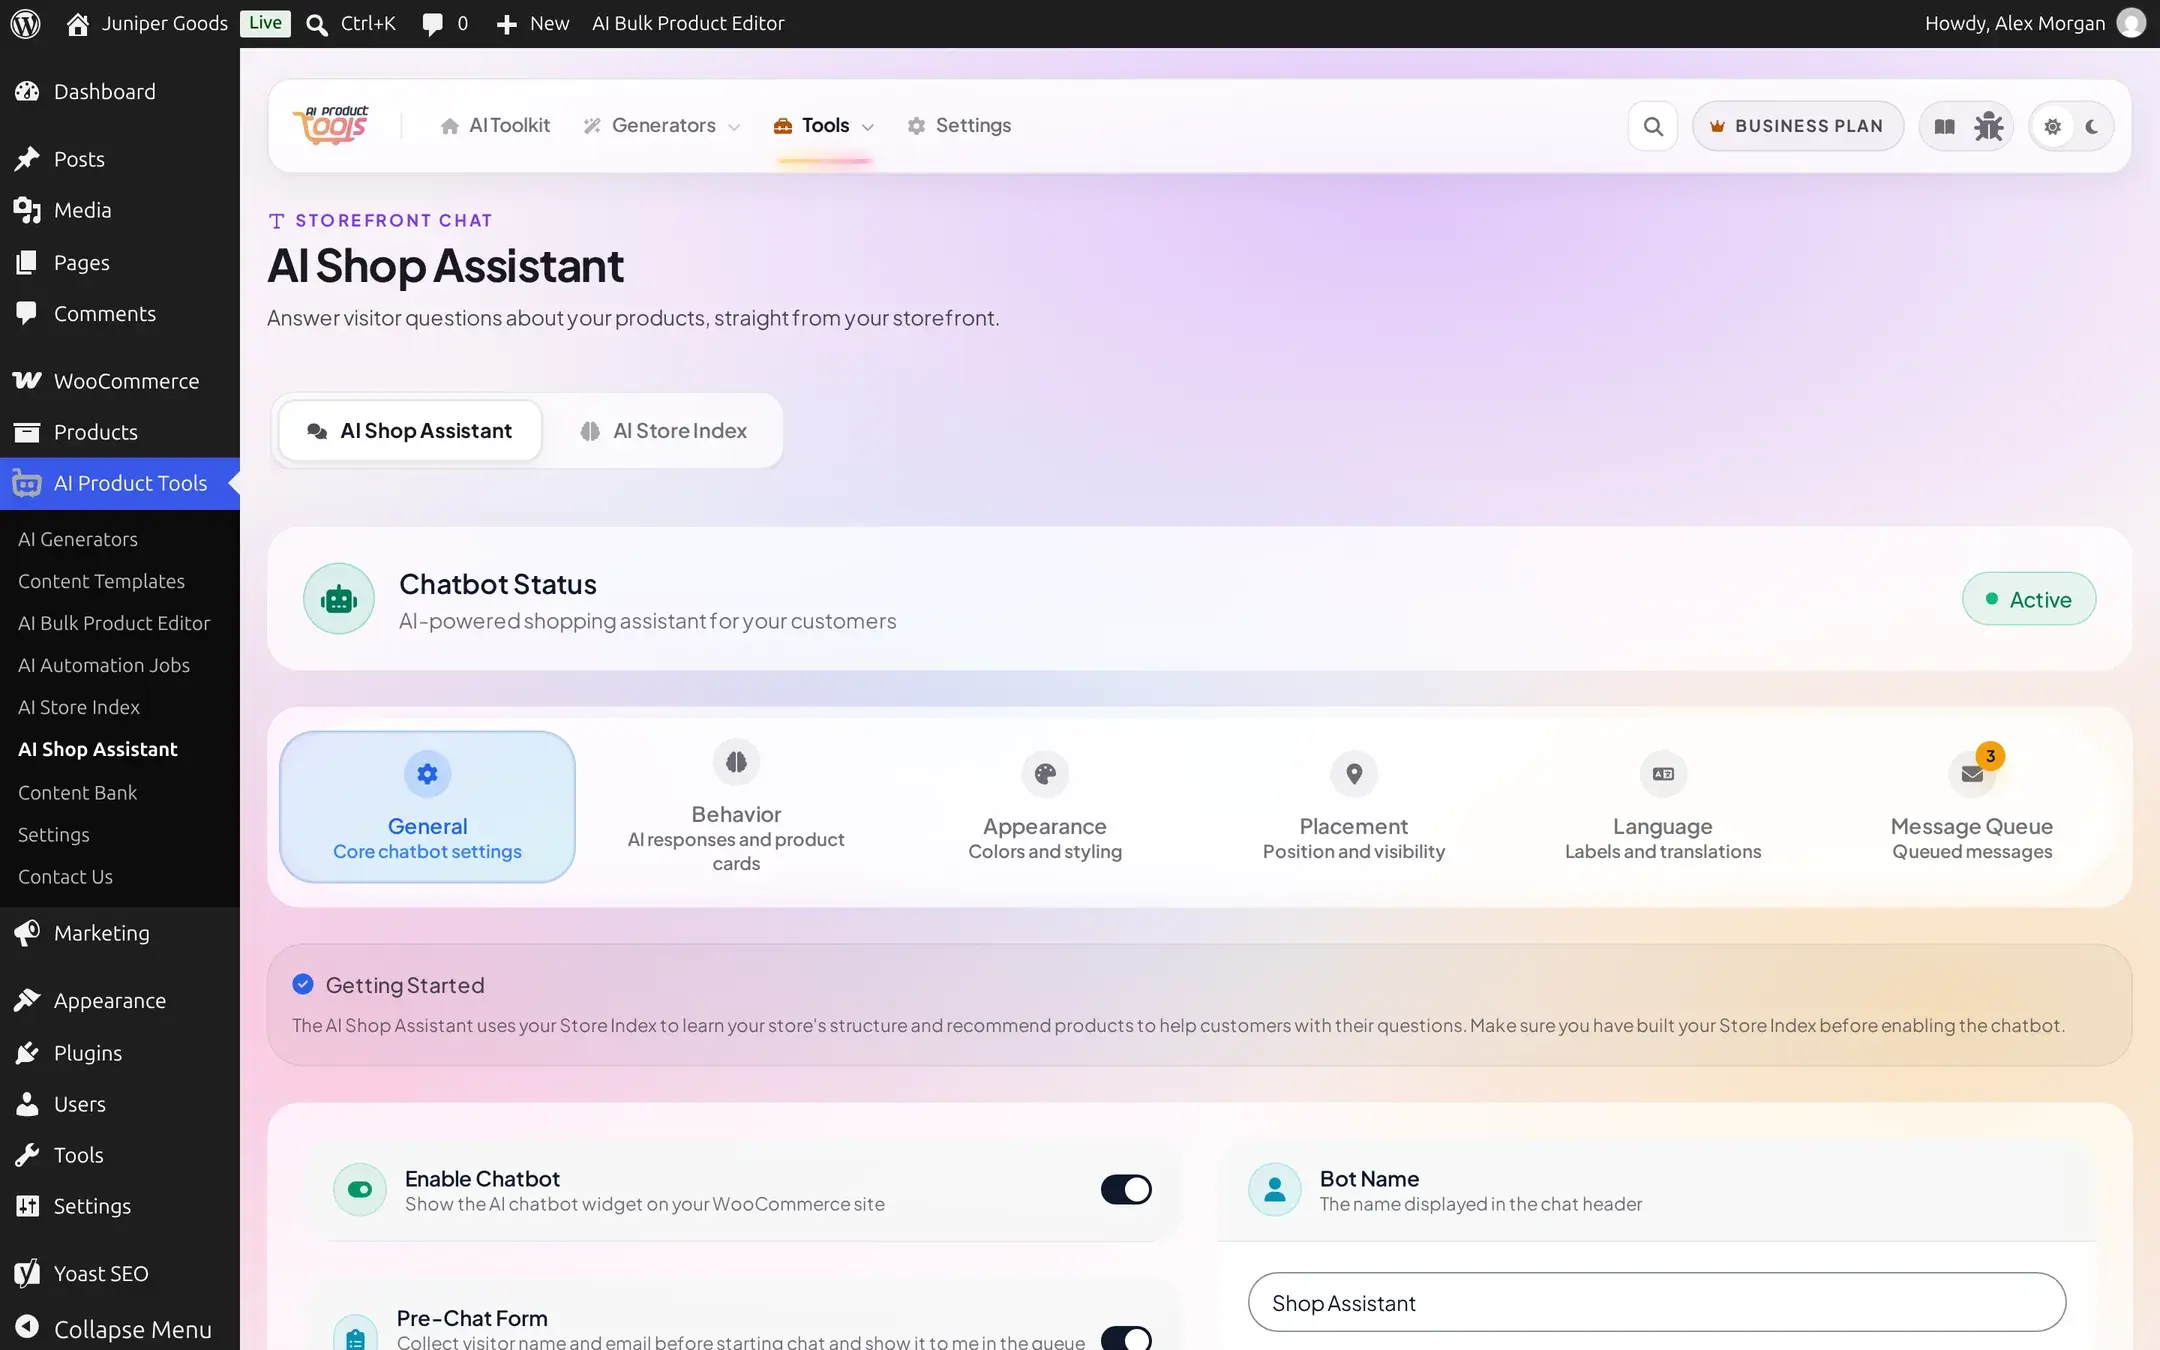Open Content Bank submenu item
This screenshot has height=1350, width=2160.
pos(77,793)
